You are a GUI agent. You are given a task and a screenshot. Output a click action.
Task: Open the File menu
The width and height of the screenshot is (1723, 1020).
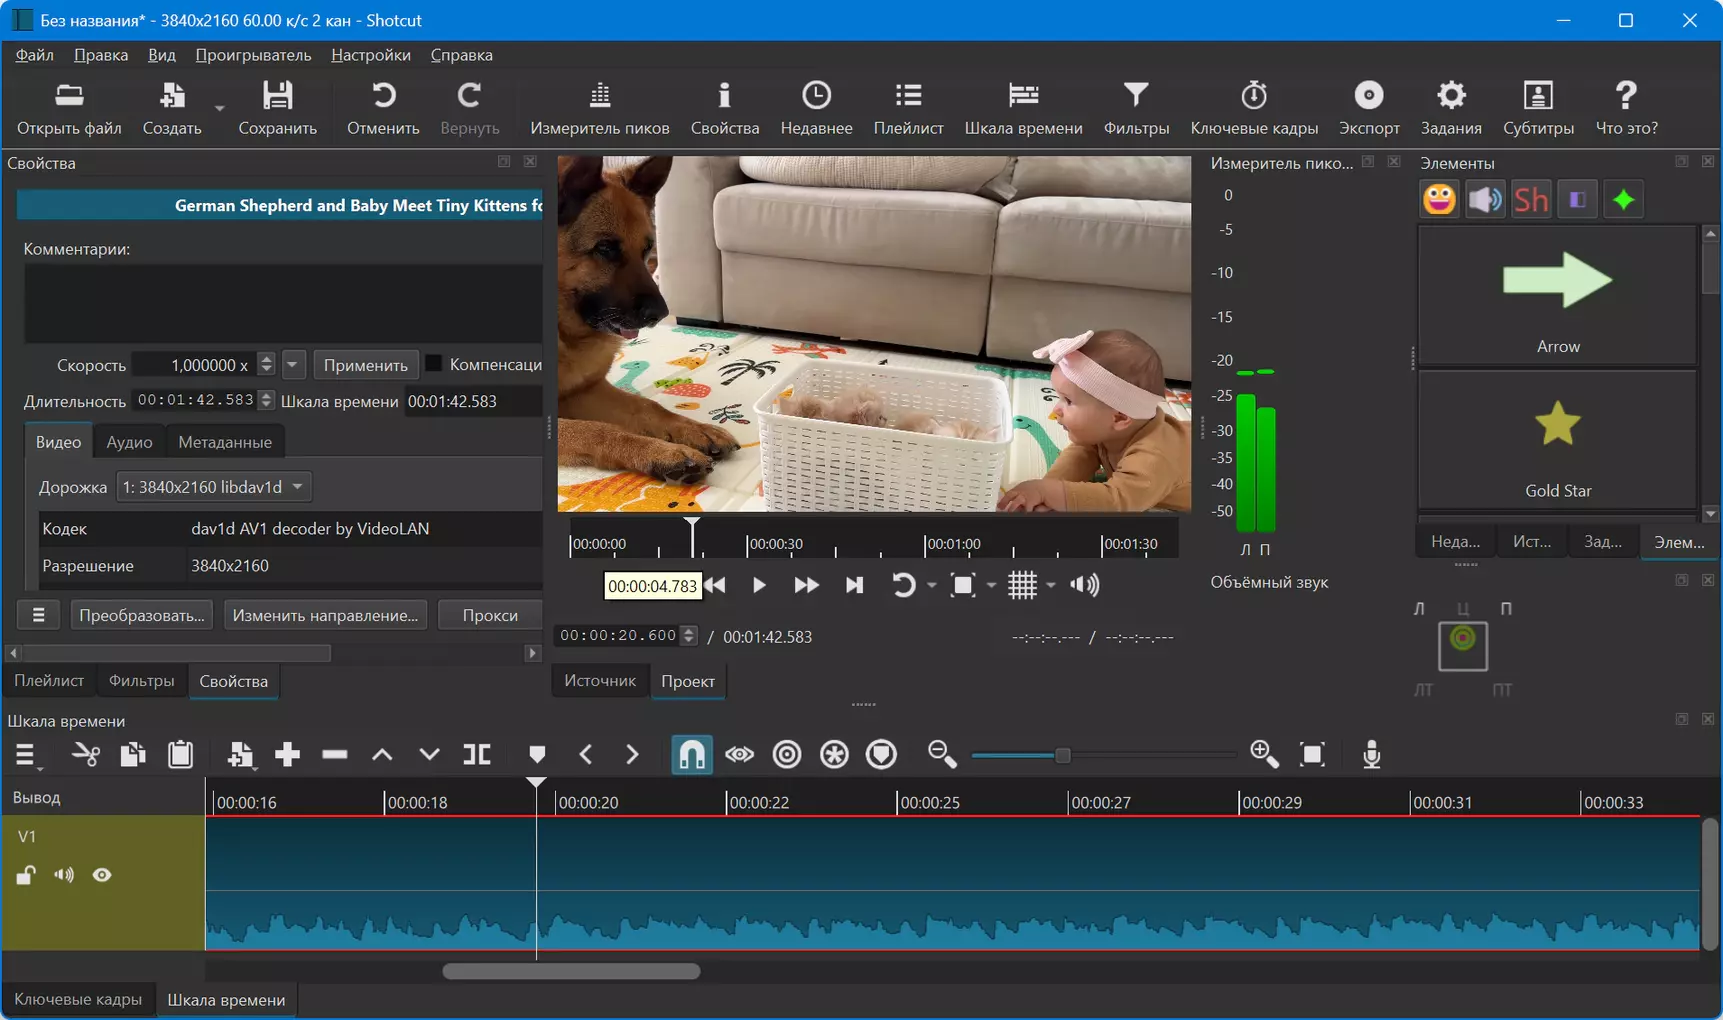click(x=35, y=55)
